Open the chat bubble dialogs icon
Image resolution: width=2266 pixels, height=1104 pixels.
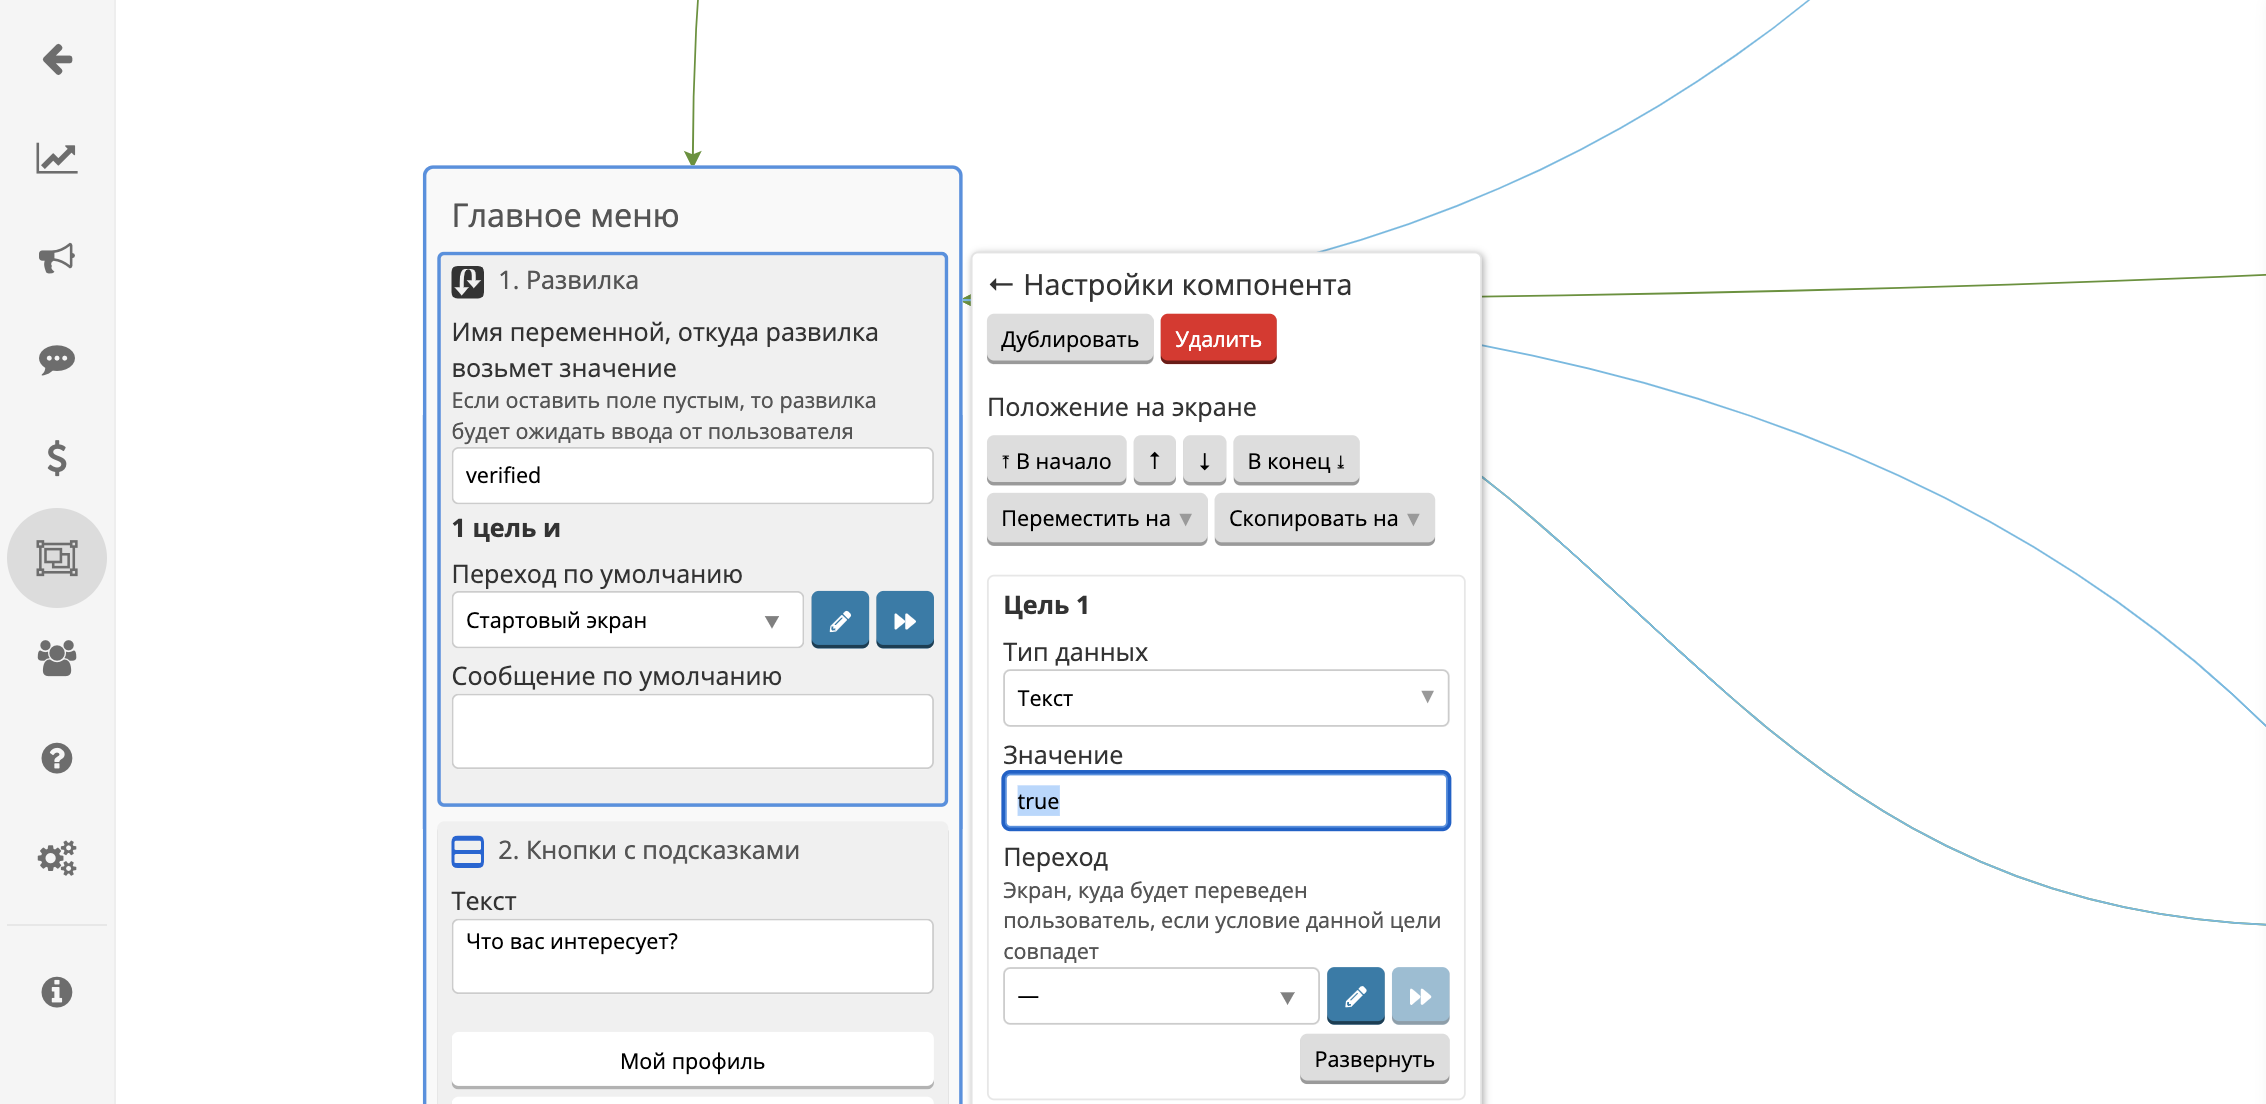point(57,359)
